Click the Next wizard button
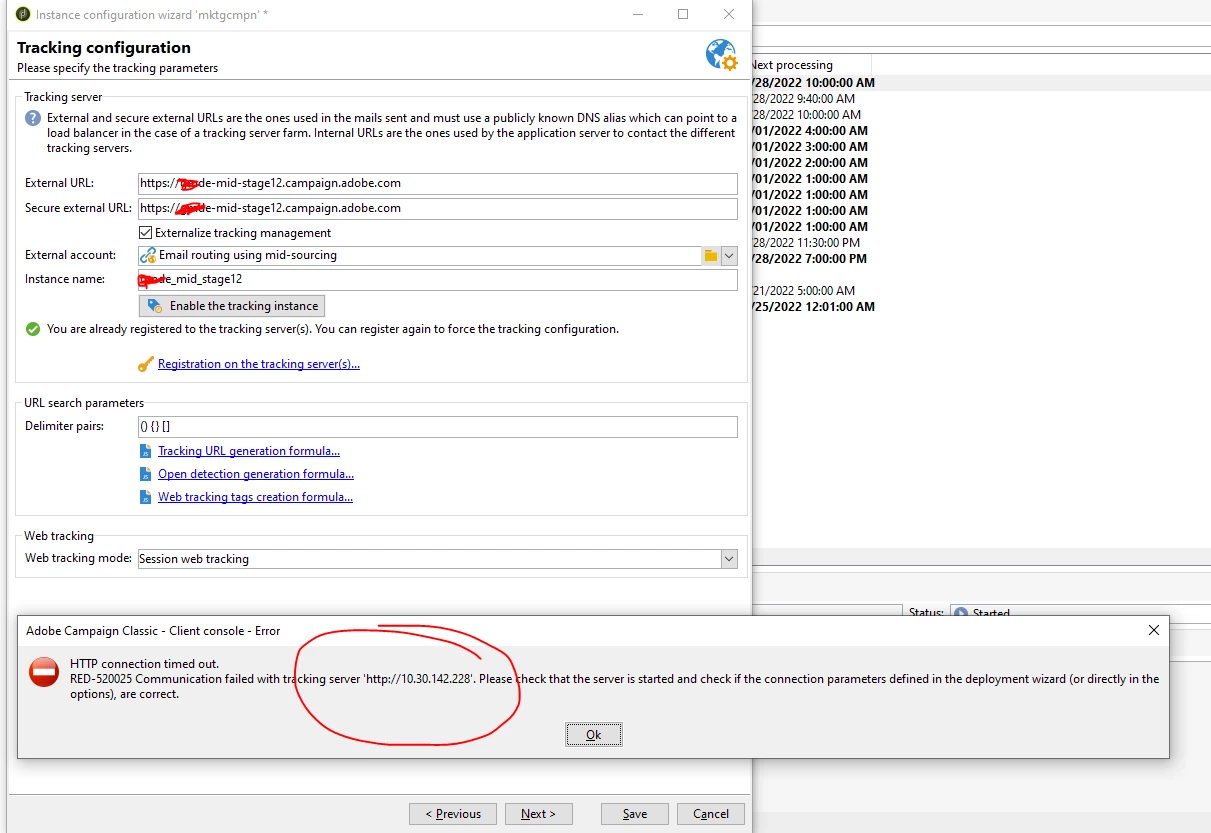The width and height of the screenshot is (1211, 833). [538, 814]
